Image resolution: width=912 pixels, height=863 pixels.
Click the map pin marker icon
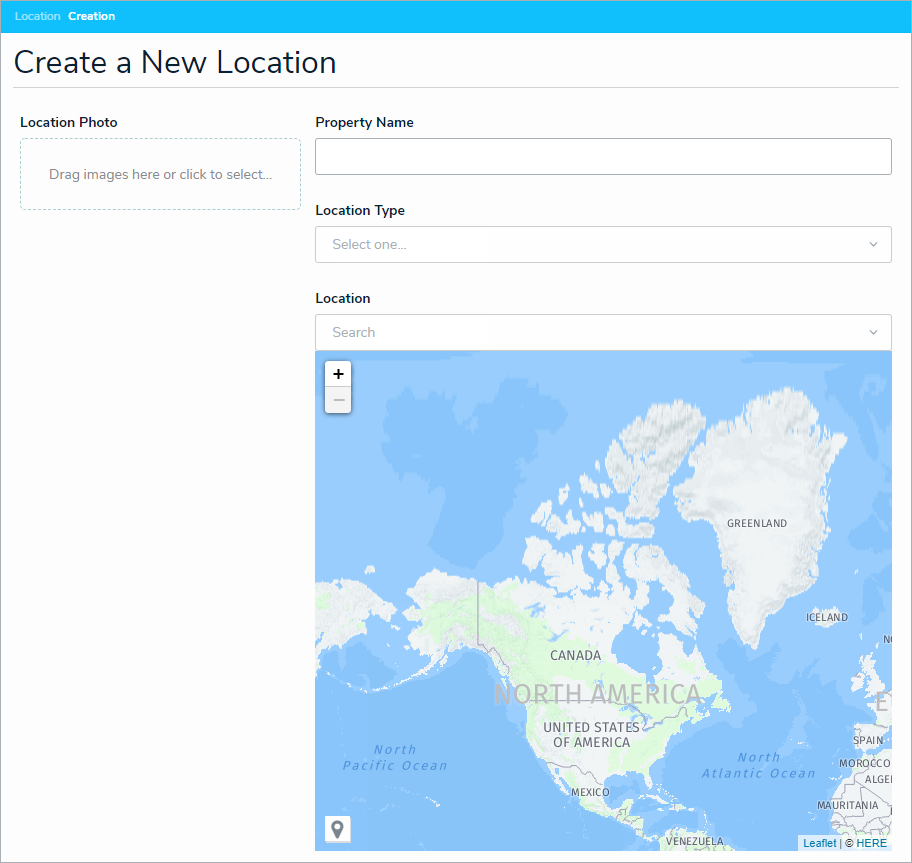pyautogui.click(x=338, y=829)
